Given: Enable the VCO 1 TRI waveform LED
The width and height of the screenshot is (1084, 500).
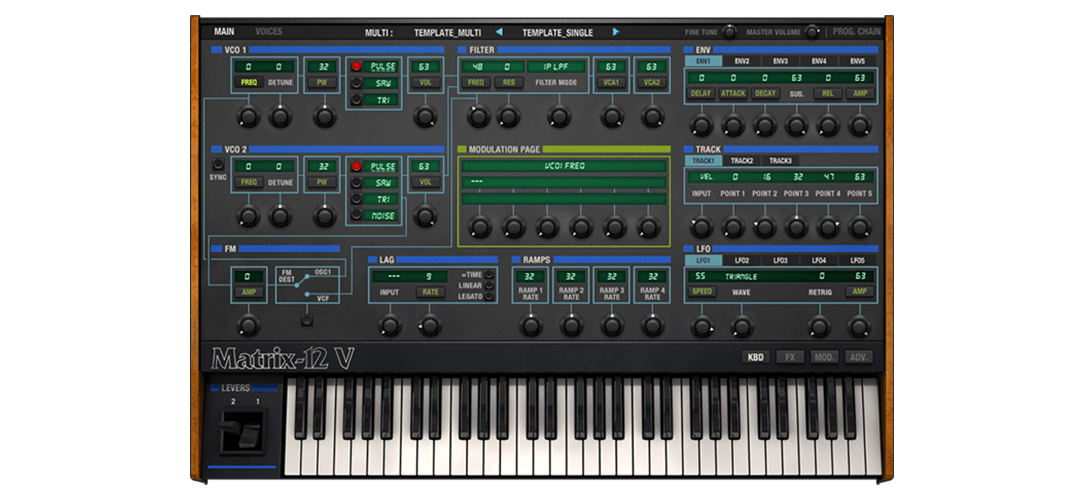Looking at the screenshot, I should pyautogui.click(x=357, y=100).
